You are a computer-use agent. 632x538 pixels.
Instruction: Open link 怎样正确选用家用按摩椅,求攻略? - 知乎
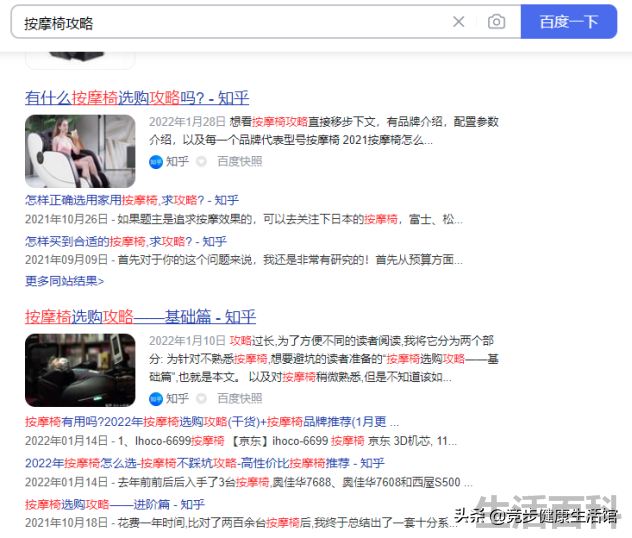(132, 200)
